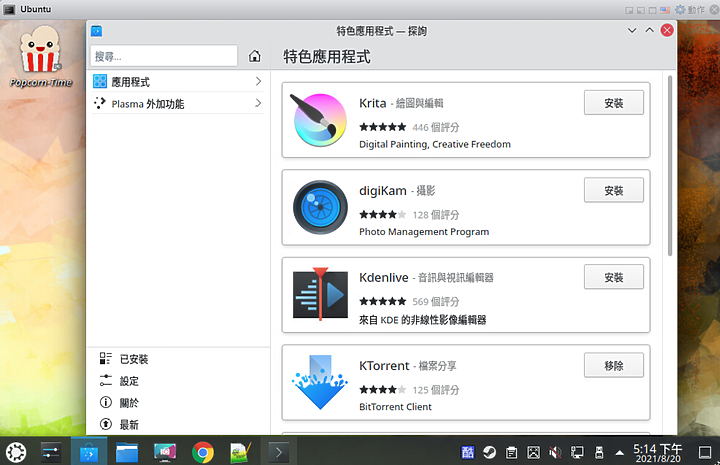Click the 應用程式 category grid icon
The width and height of the screenshot is (720, 465).
(x=100, y=81)
